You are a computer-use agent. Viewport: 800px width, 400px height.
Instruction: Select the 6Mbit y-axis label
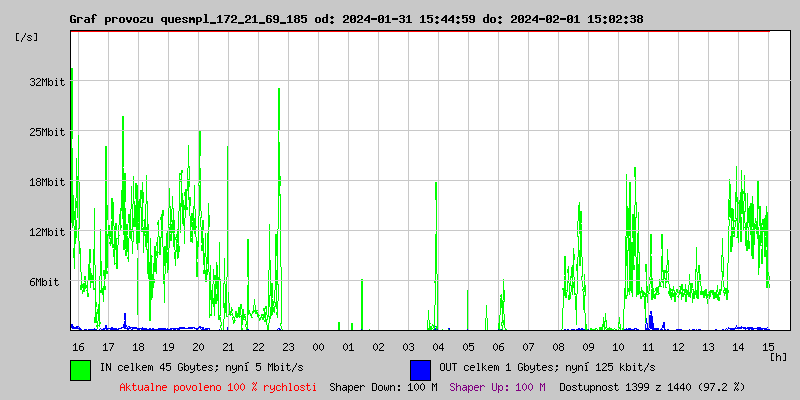[44, 282]
